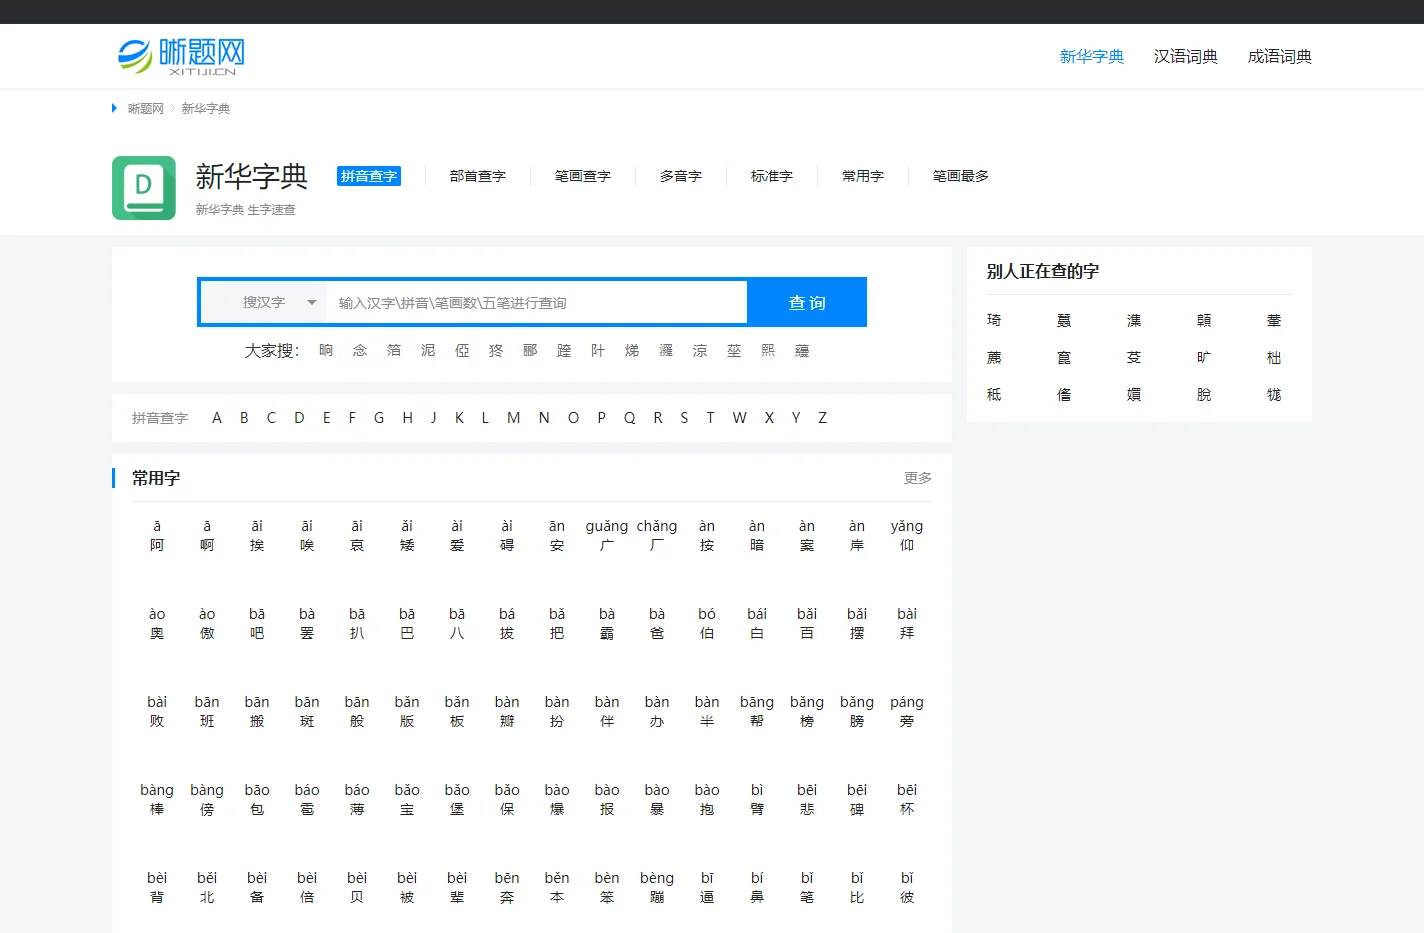This screenshot has height=933, width=1424.
Task: Select the 笔画查字 tab
Action: [583, 176]
